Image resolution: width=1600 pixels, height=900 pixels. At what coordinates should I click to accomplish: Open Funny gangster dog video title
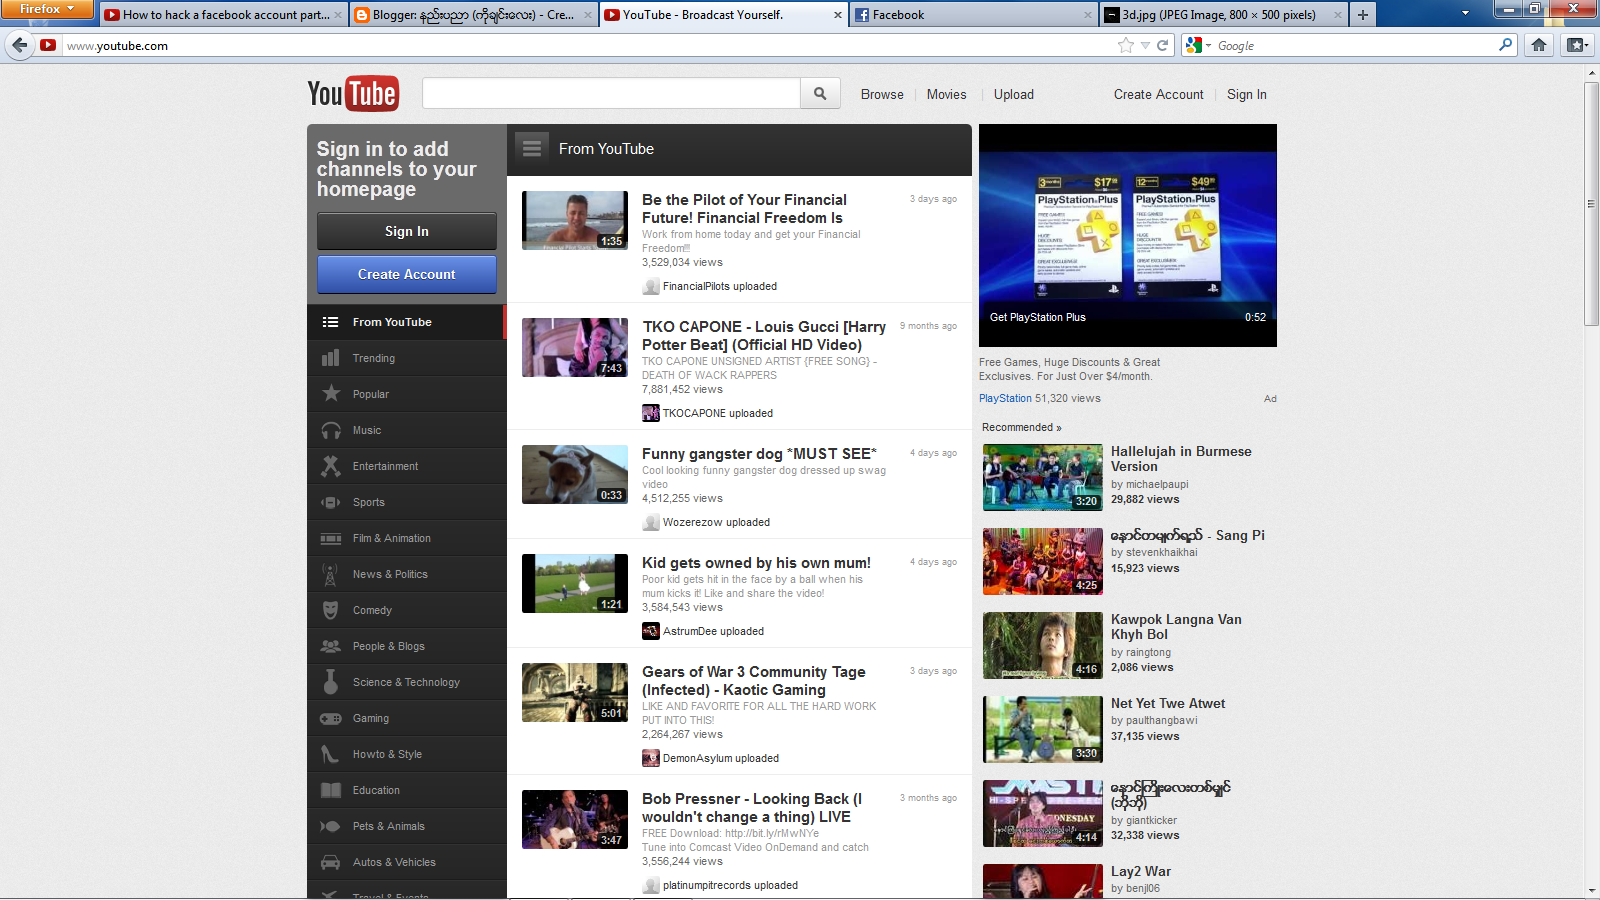point(759,454)
